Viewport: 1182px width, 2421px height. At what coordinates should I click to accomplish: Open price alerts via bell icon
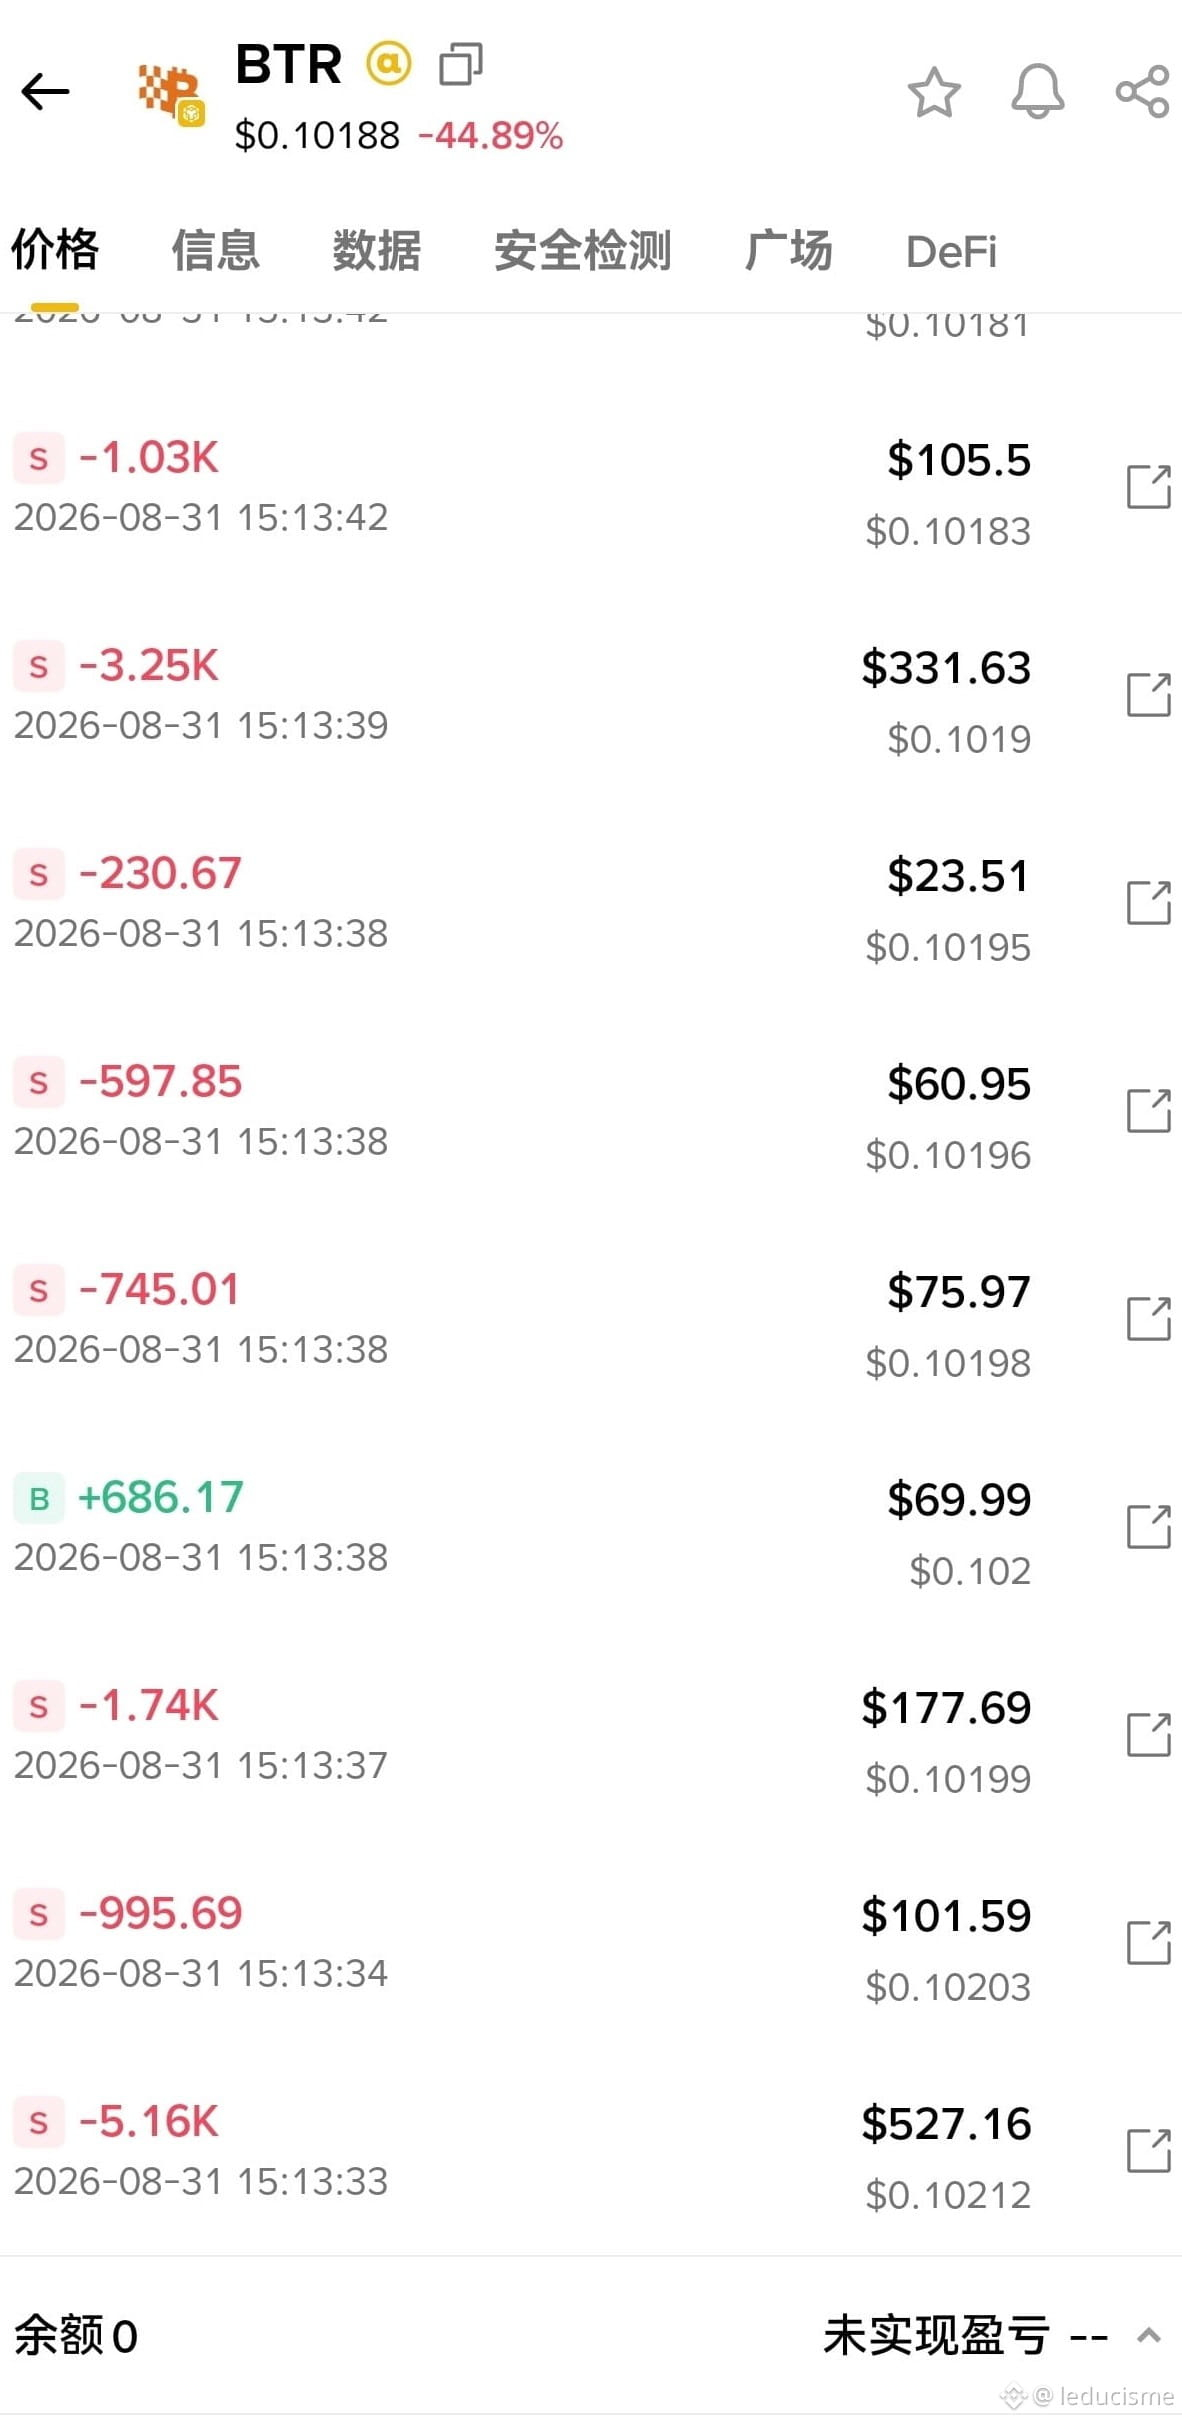click(x=1038, y=92)
